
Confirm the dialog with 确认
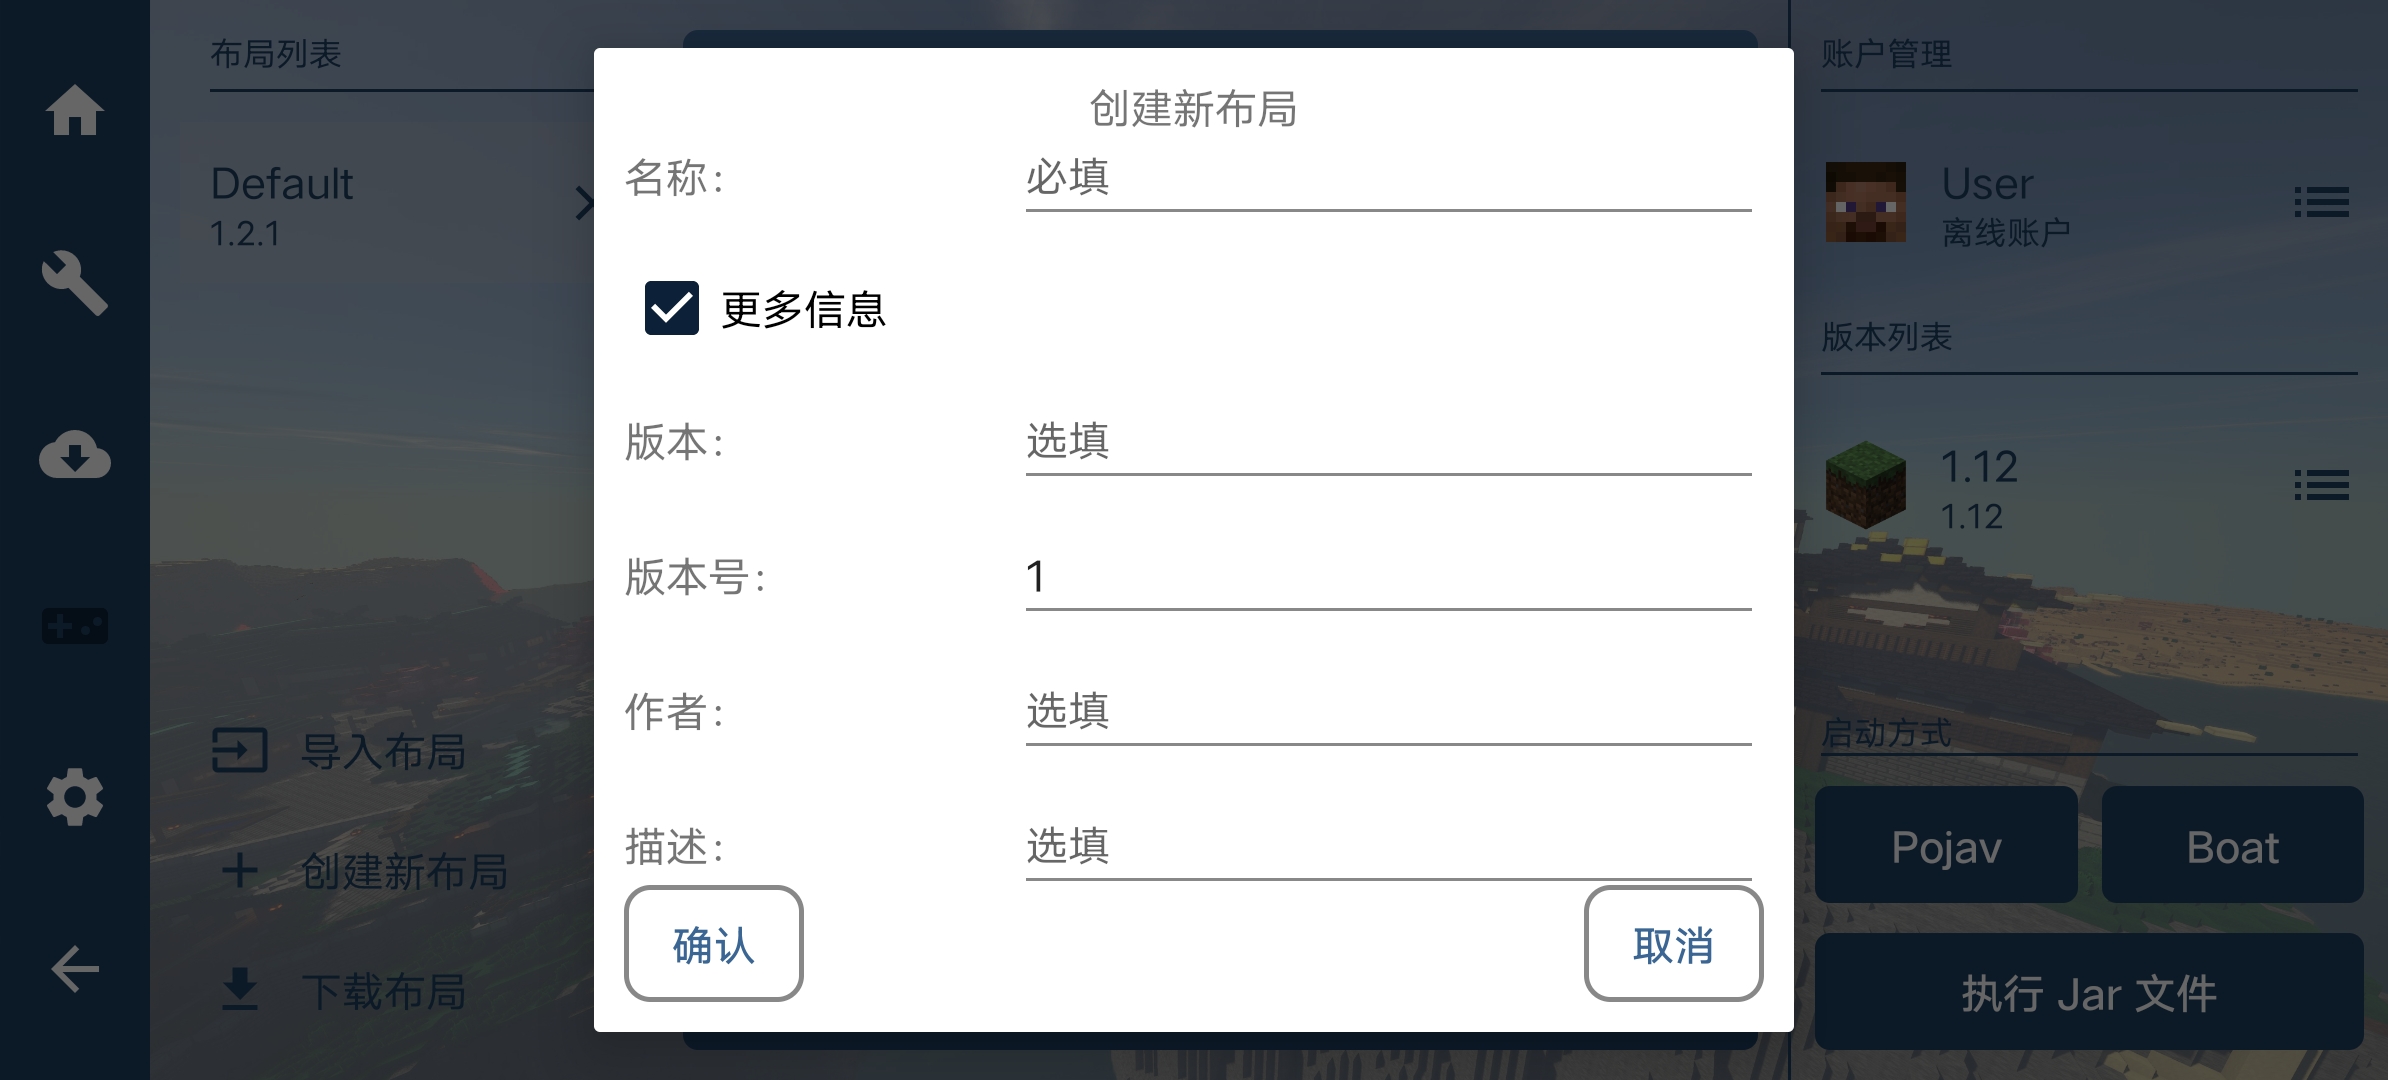coord(713,944)
